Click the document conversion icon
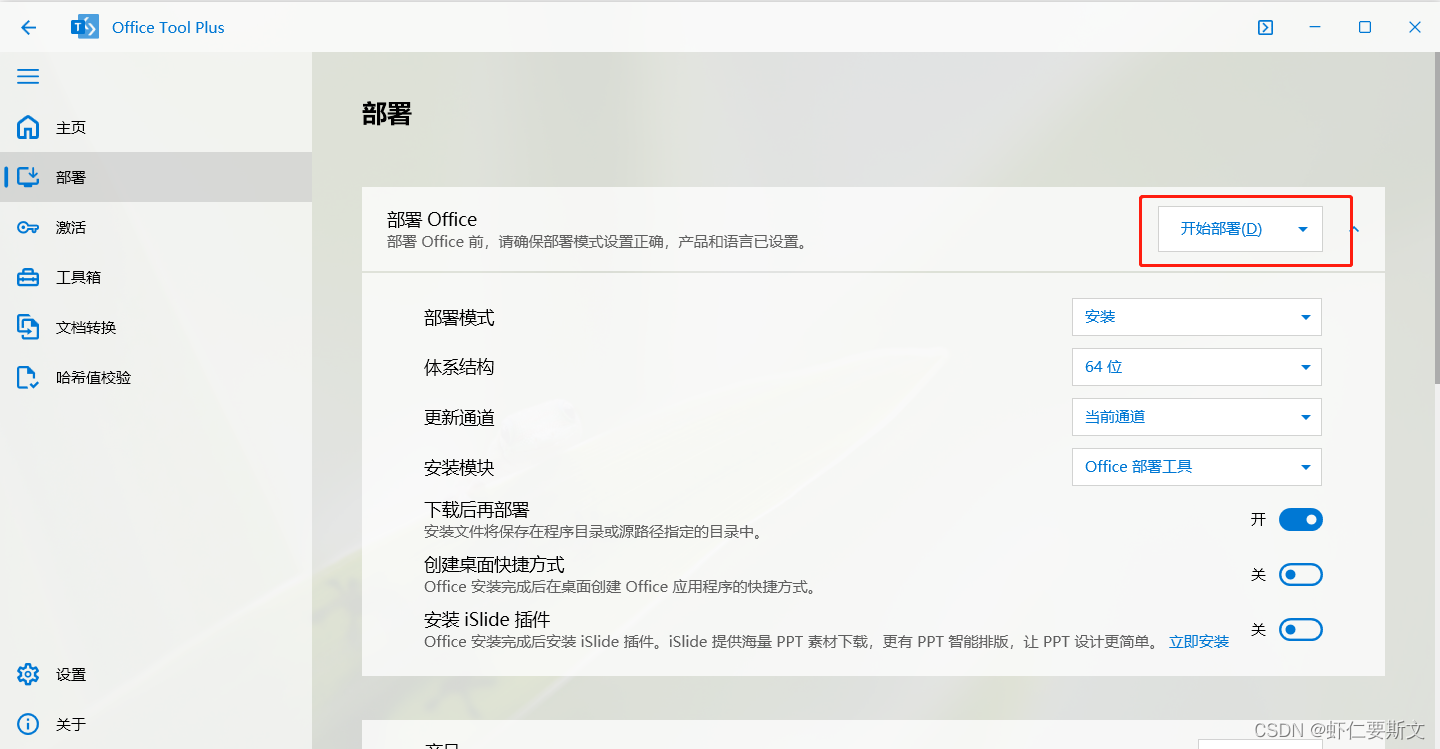This screenshot has height=749, width=1440. click(x=28, y=327)
